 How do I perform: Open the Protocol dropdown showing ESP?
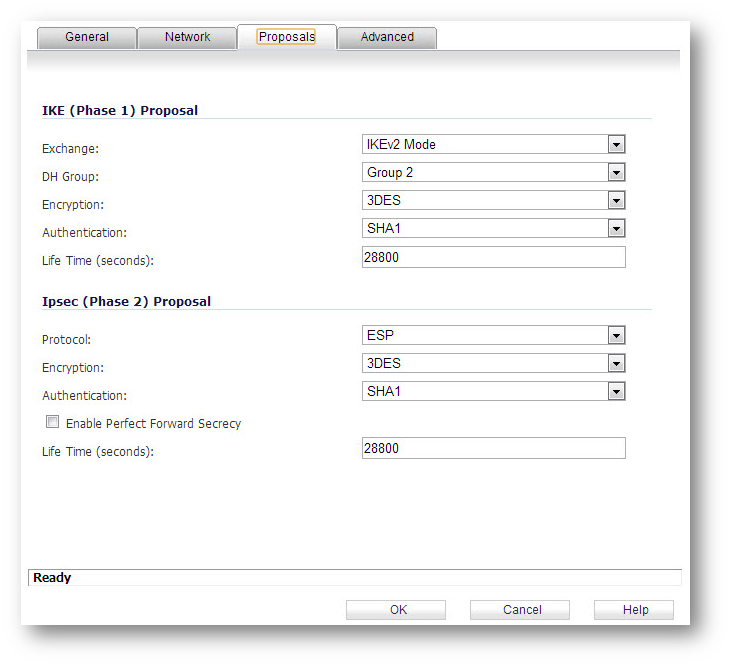493,335
